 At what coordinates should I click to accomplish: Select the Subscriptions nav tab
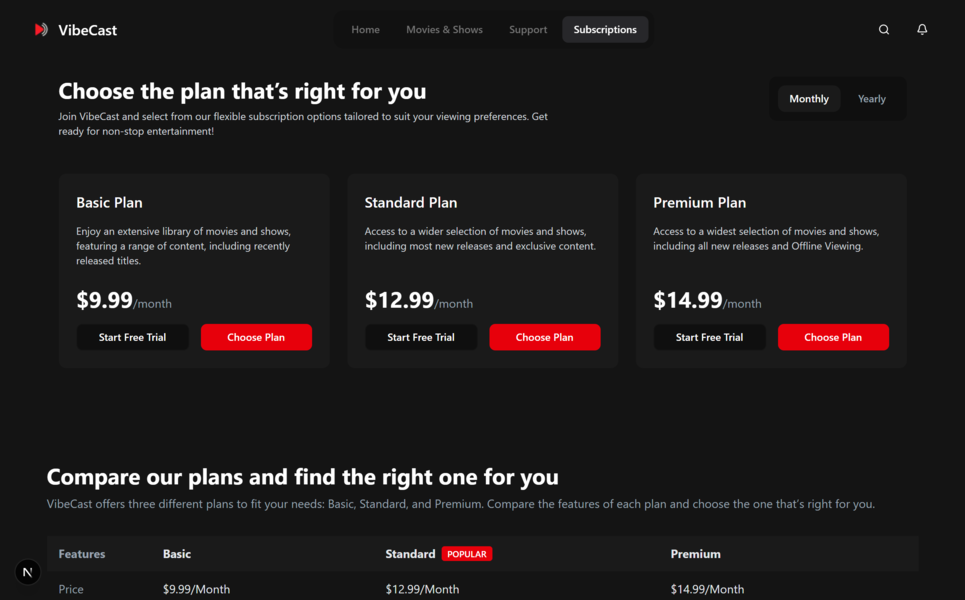pyautogui.click(x=605, y=30)
